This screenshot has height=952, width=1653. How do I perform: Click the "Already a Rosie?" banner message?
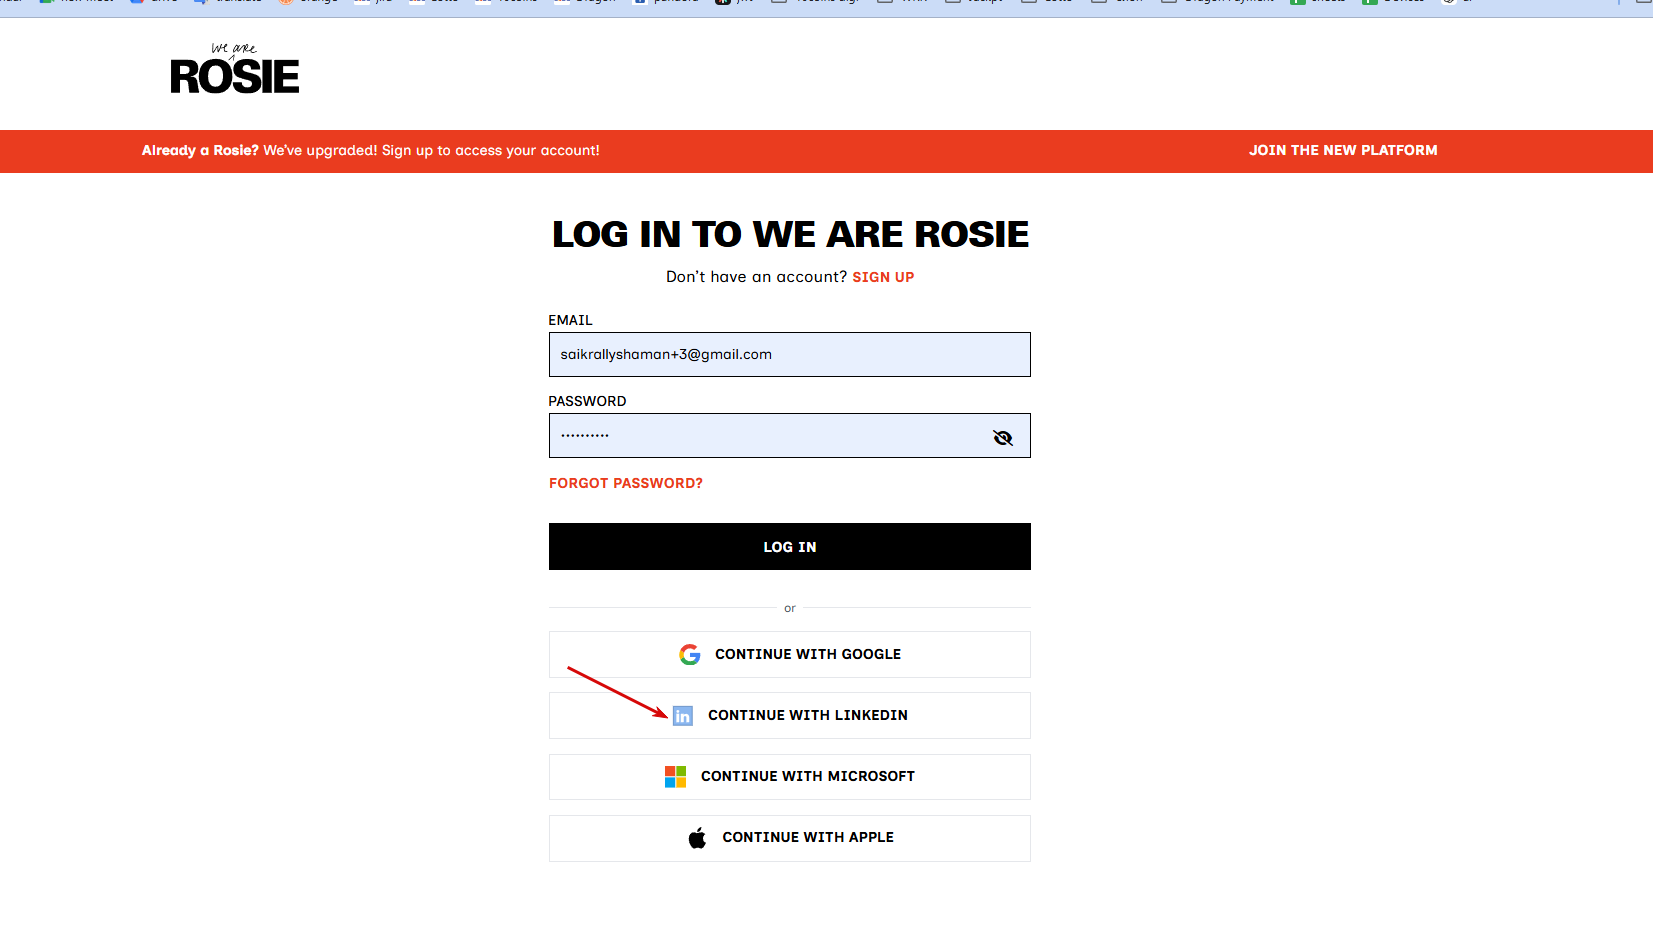pos(371,151)
